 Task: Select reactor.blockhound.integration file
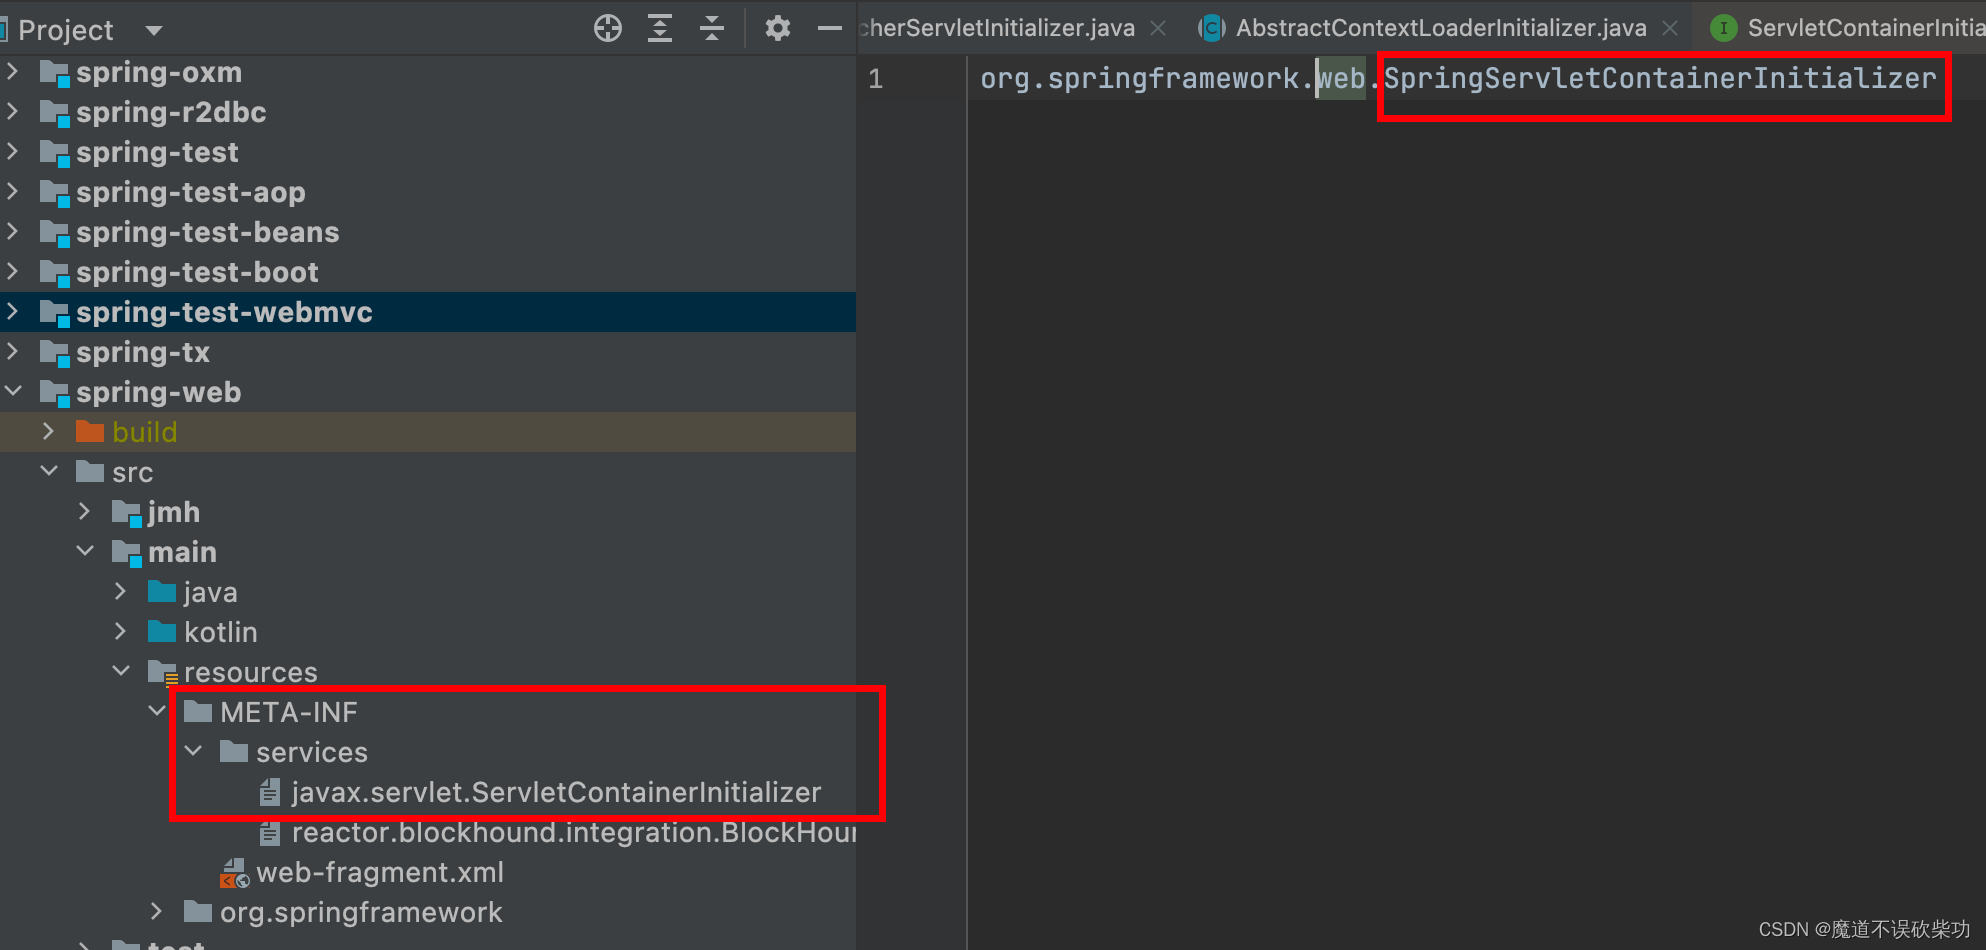573,833
